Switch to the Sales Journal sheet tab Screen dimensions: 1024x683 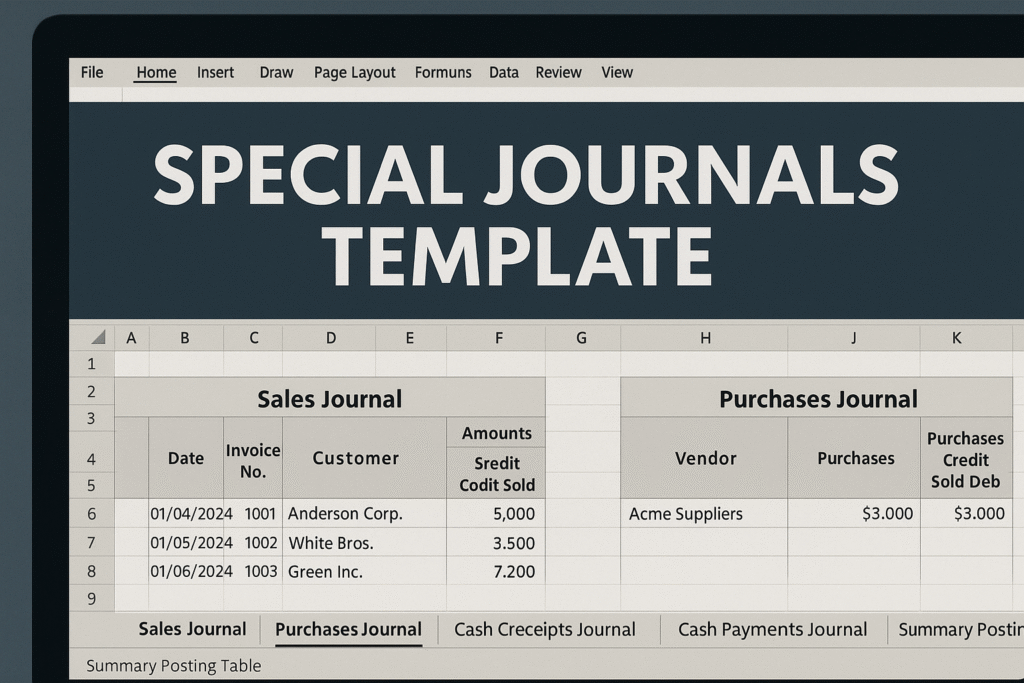coord(192,629)
